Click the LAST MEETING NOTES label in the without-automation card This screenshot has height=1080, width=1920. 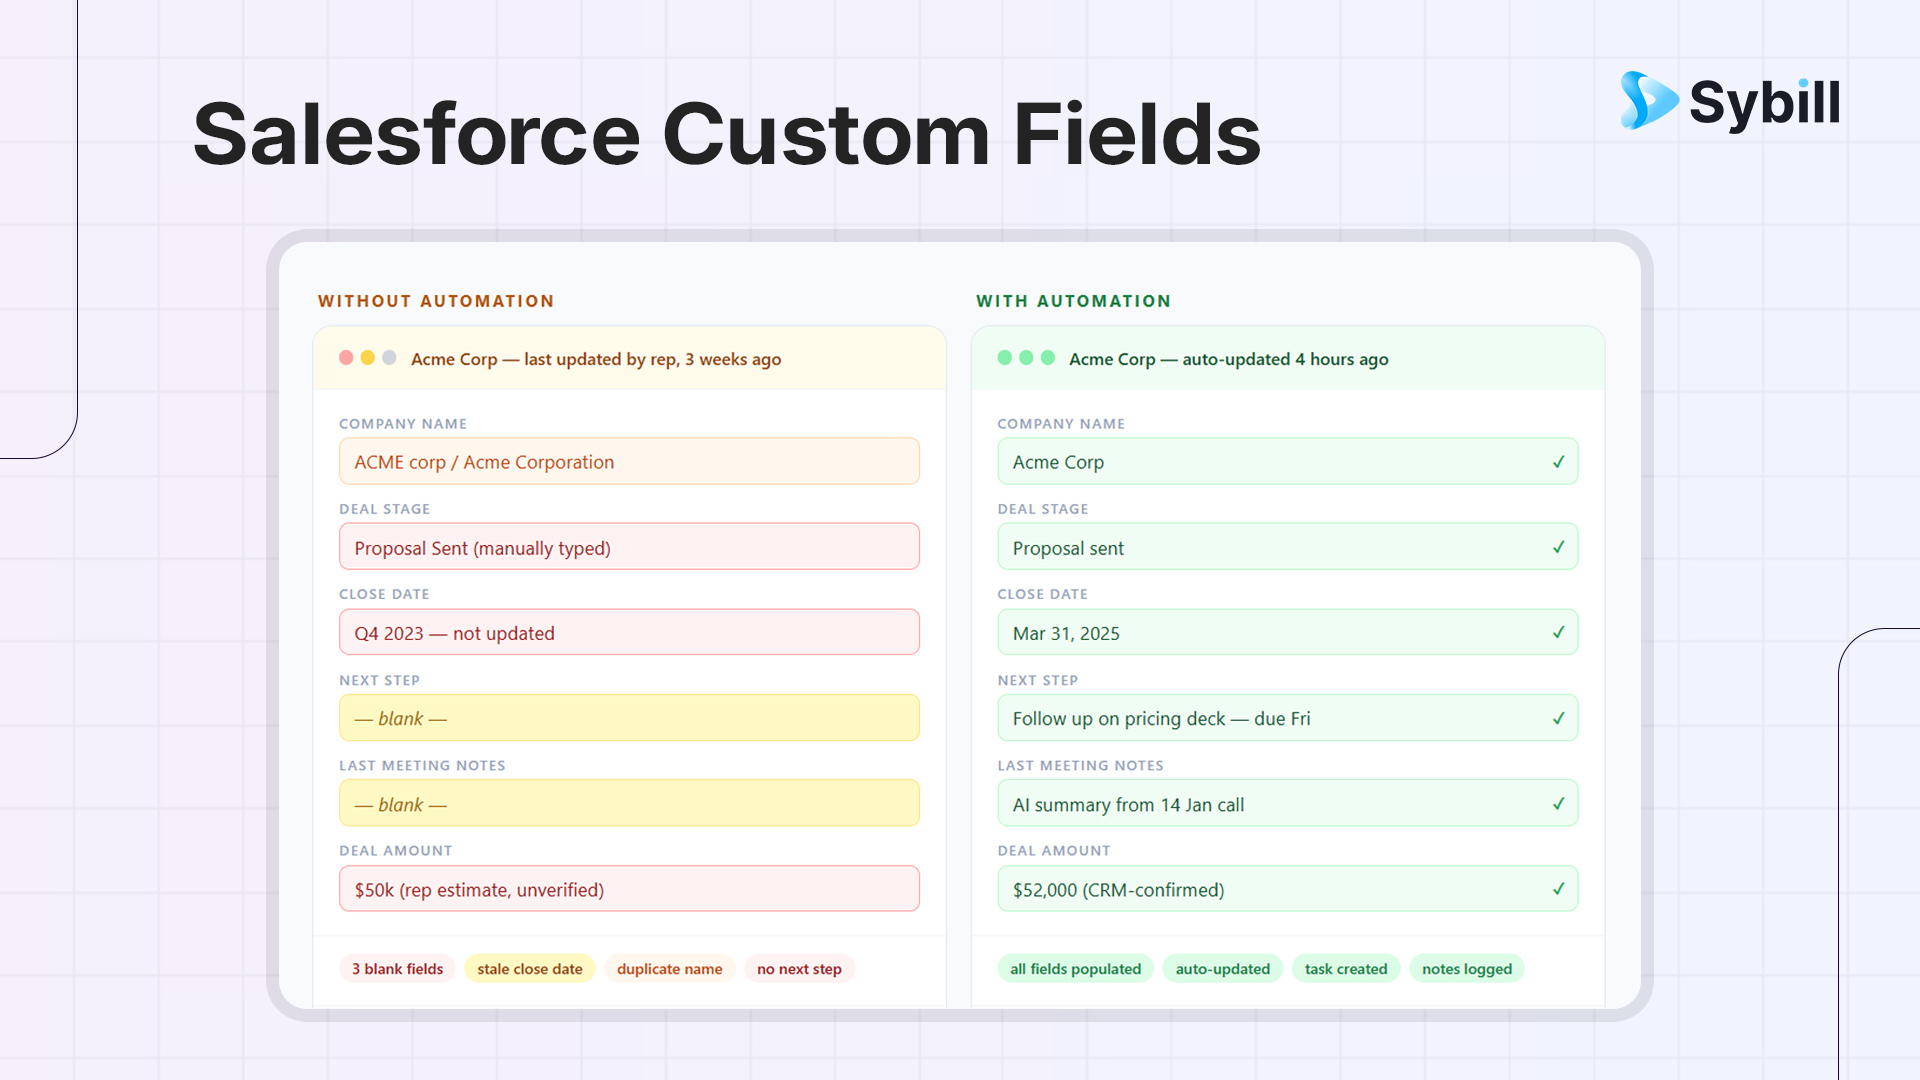click(423, 765)
